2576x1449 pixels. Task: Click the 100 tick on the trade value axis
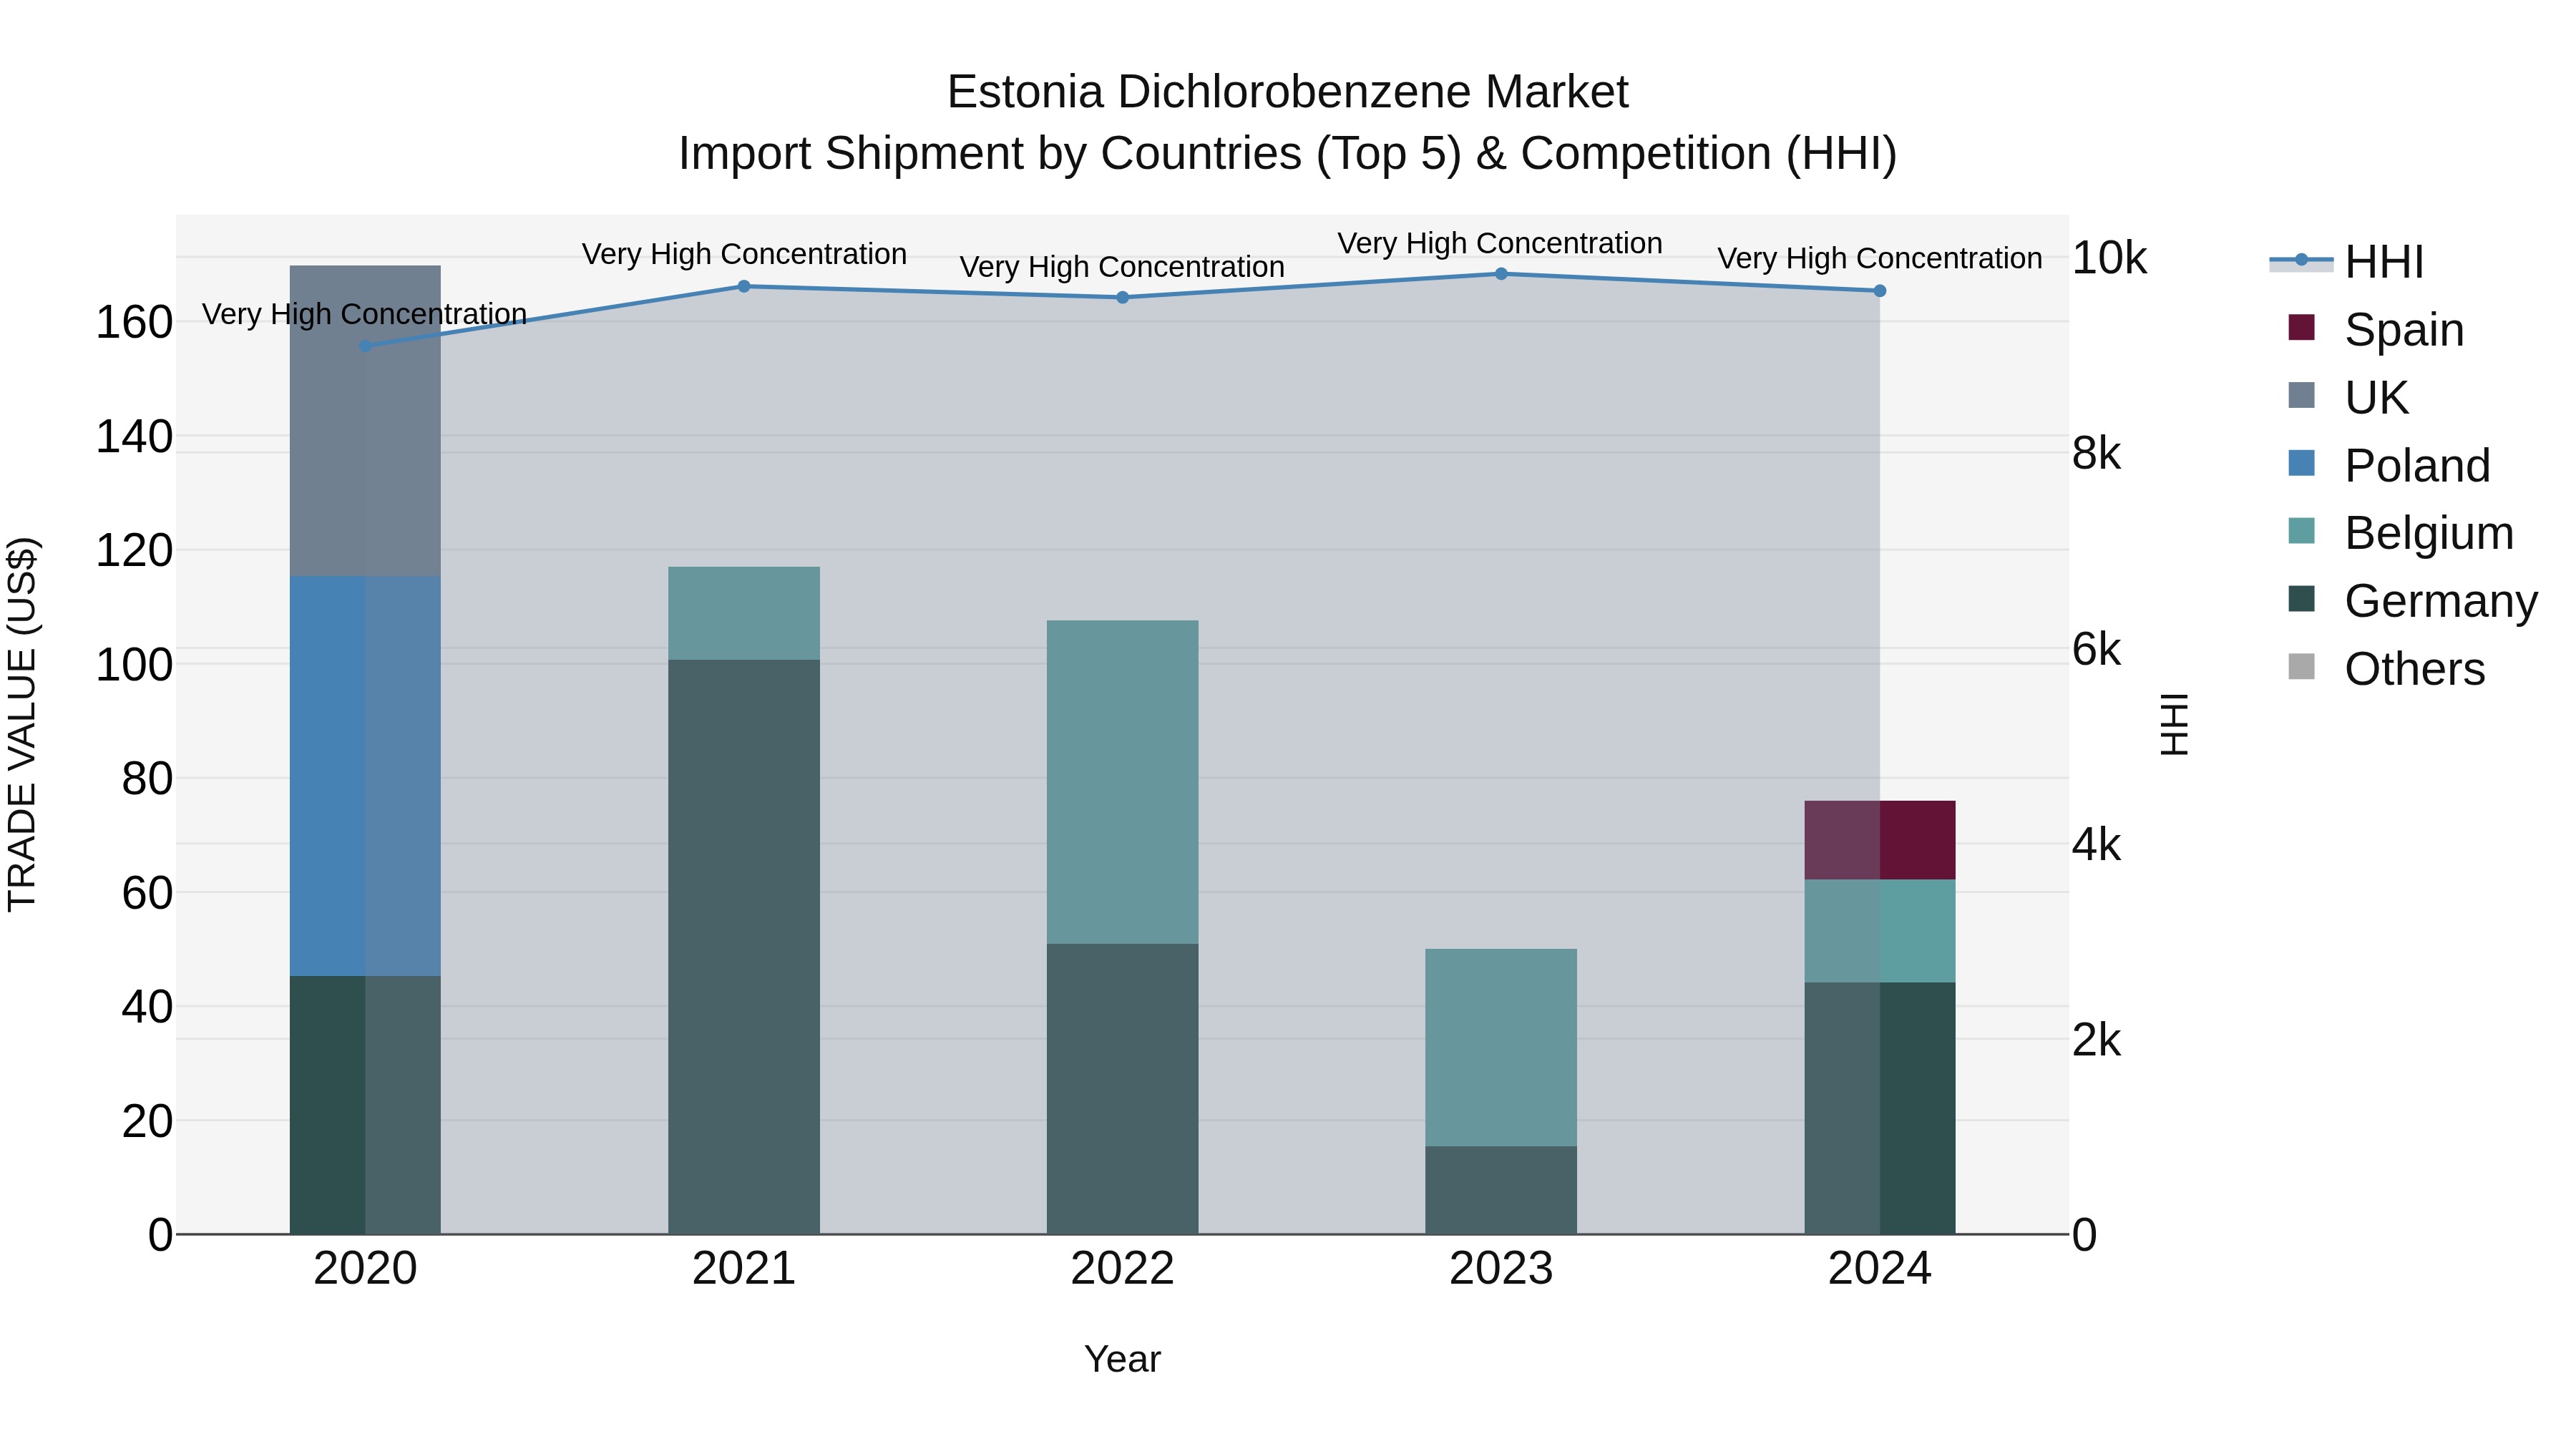tap(134, 665)
